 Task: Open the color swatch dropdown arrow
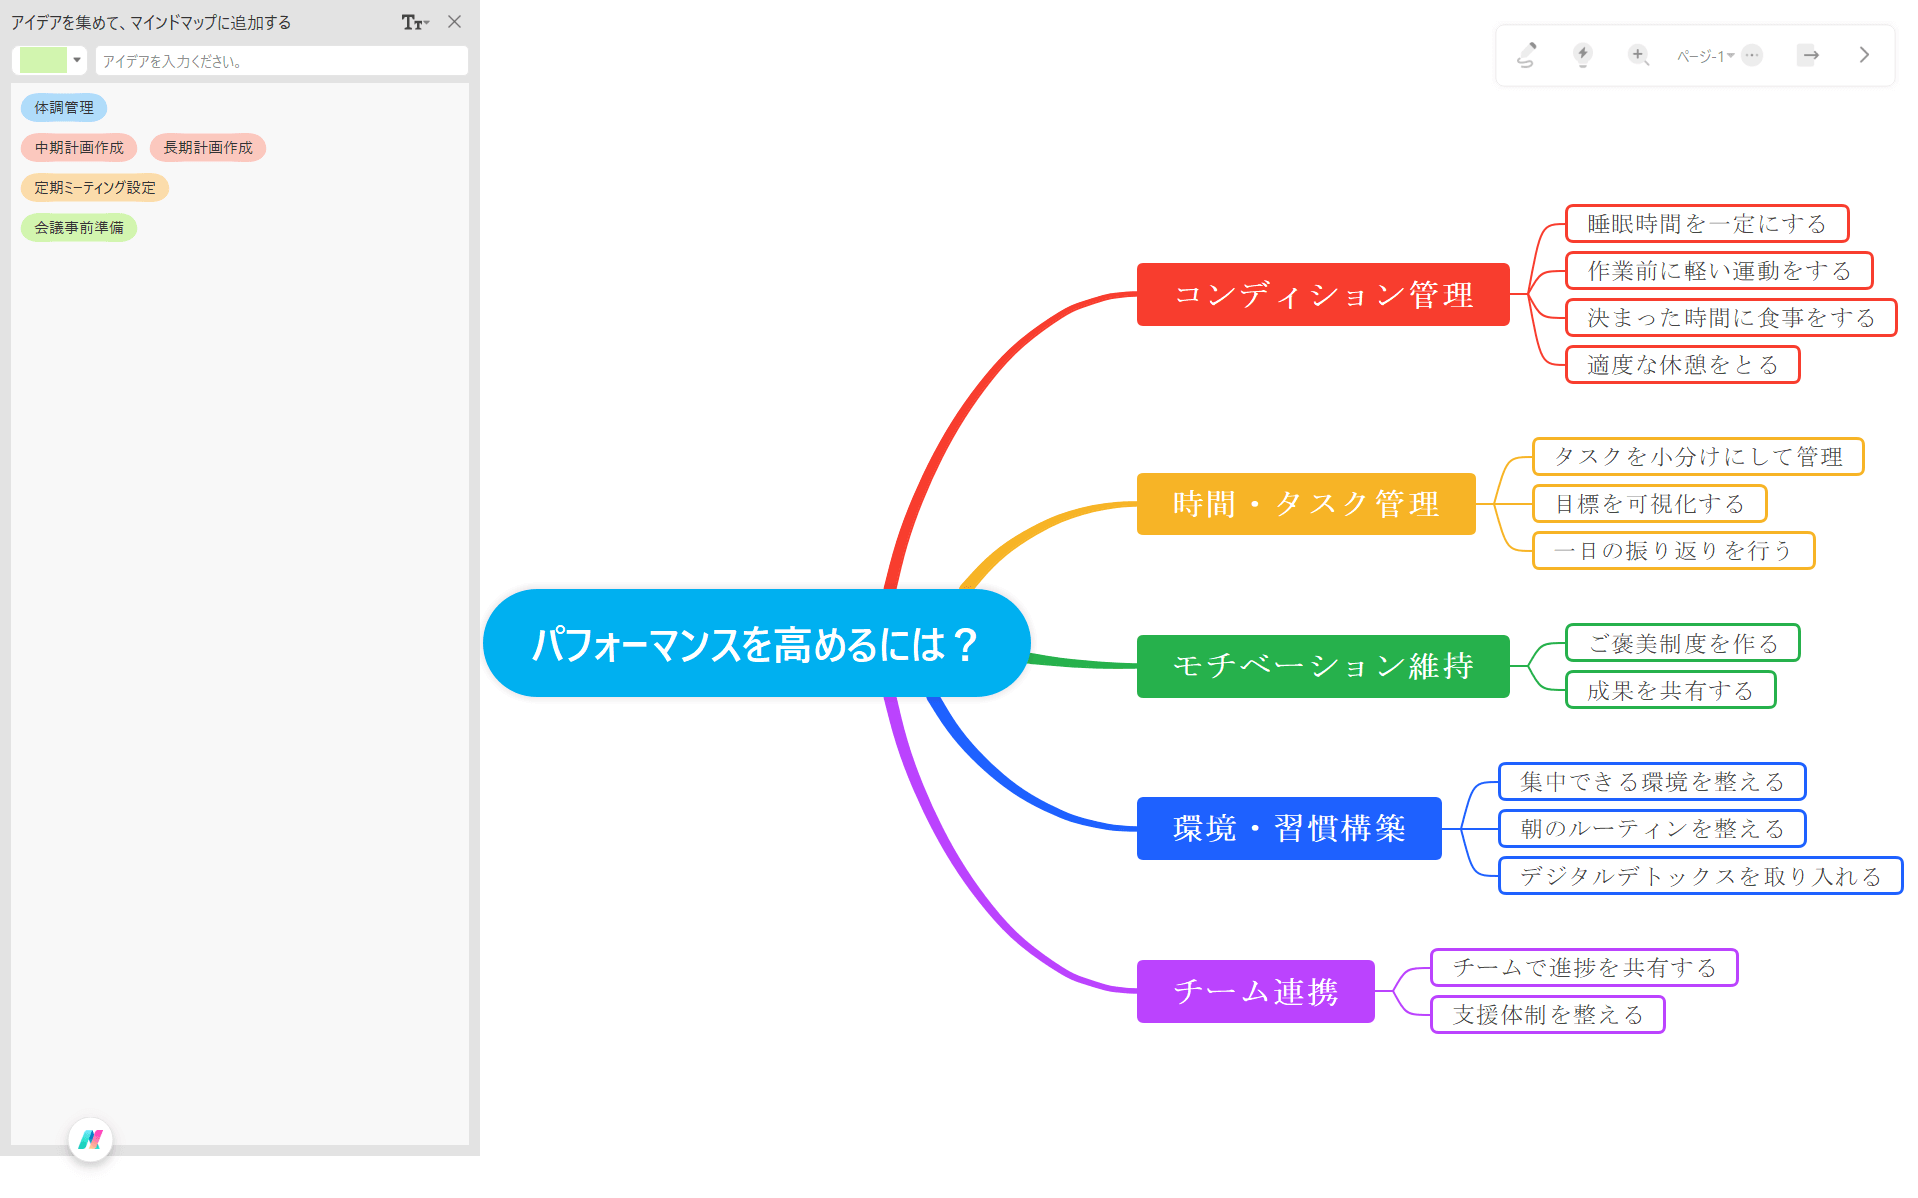click(76, 60)
